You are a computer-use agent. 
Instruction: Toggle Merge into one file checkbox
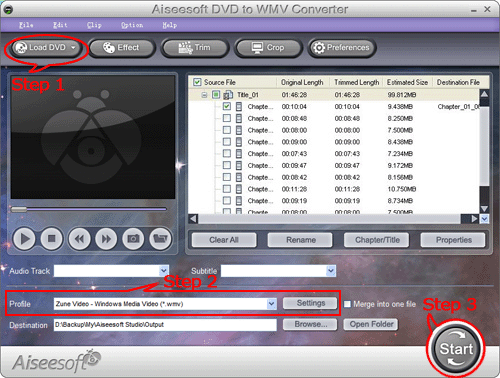(x=347, y=304)
